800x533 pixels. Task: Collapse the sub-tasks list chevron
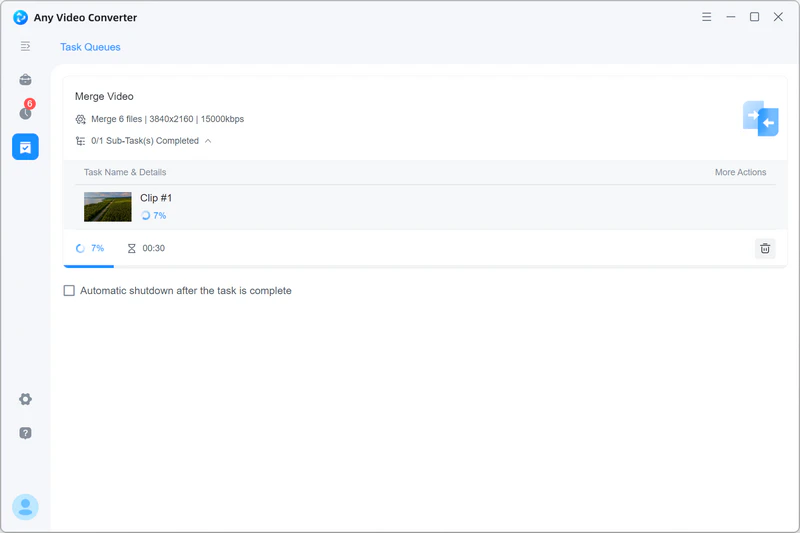pyautogui.click(x=208, y=141)
